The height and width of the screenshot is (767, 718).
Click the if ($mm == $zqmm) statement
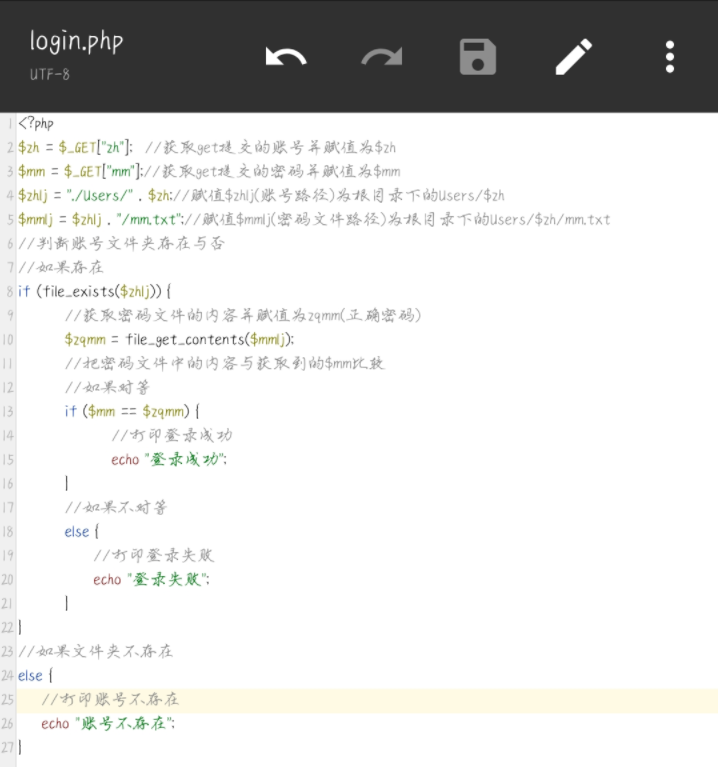pyautogui.click(x=131, y=412)
